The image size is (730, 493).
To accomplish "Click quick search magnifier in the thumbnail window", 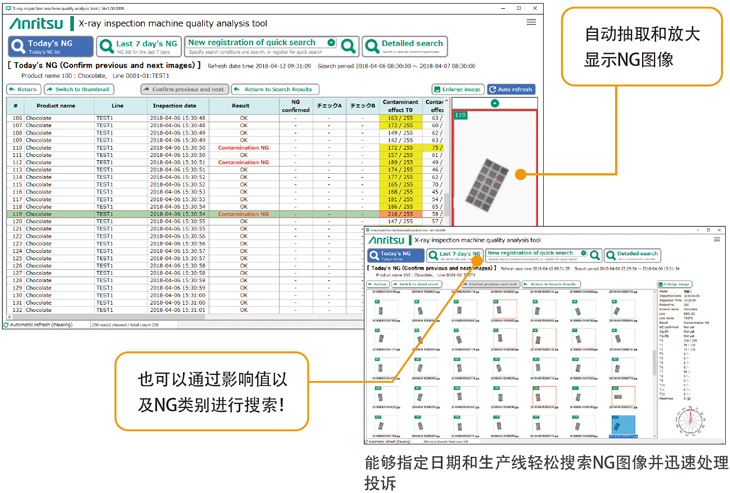I will 594,255.
